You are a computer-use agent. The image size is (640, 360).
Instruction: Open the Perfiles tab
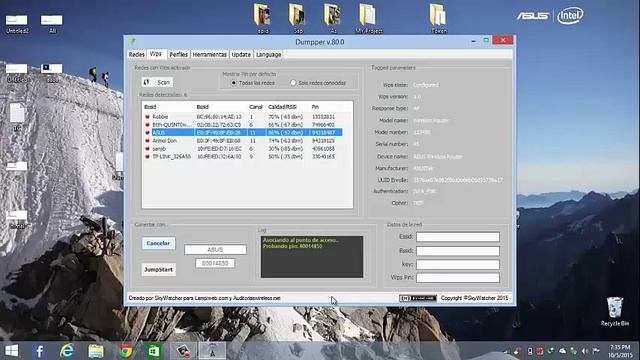(x=178, y=54)
